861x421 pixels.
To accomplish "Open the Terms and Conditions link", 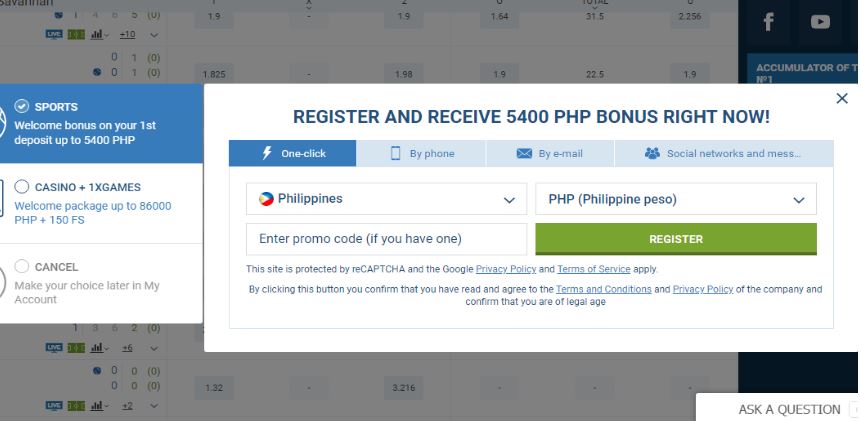I will (x=603, y=289).
